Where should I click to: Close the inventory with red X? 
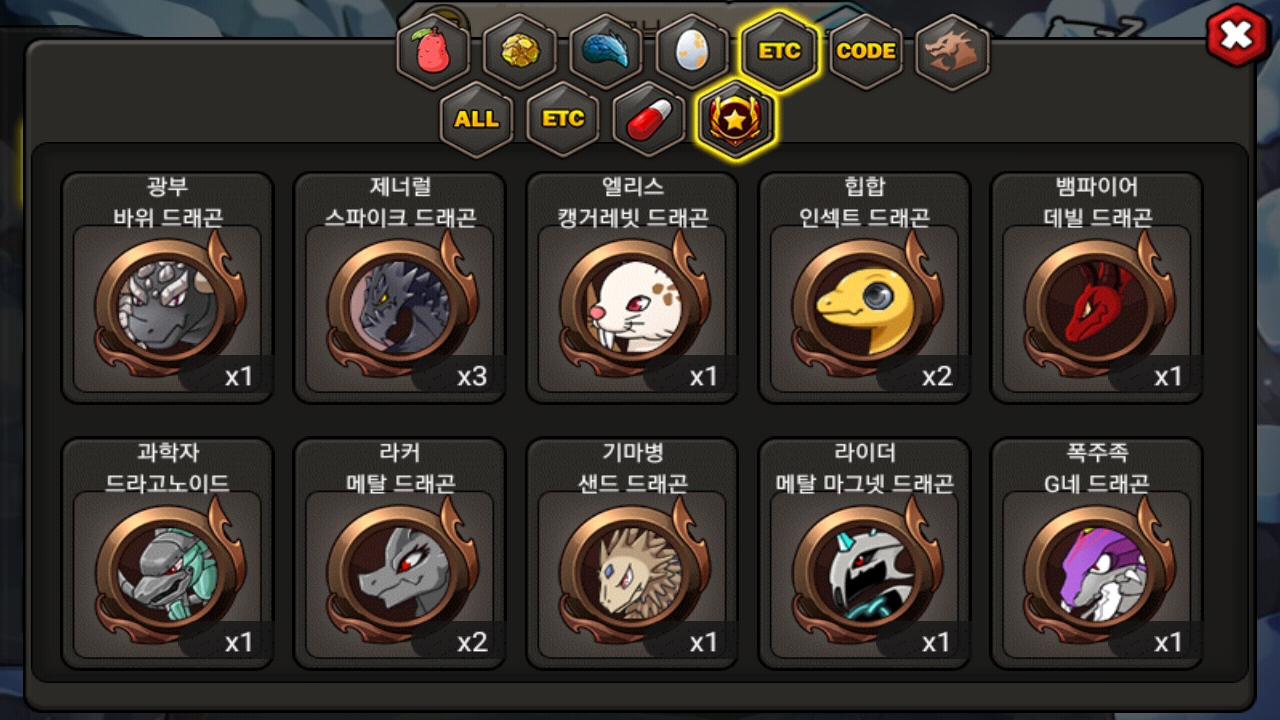(x=1237, y=36)
